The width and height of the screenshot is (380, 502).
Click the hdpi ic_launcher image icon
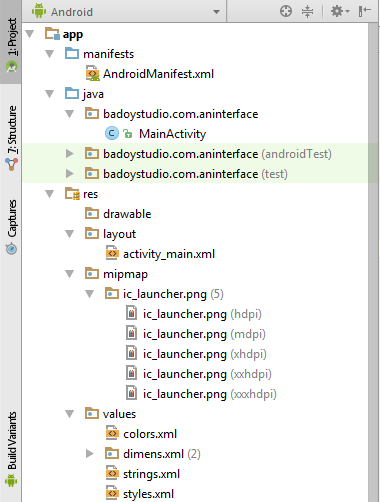point(132,313)
